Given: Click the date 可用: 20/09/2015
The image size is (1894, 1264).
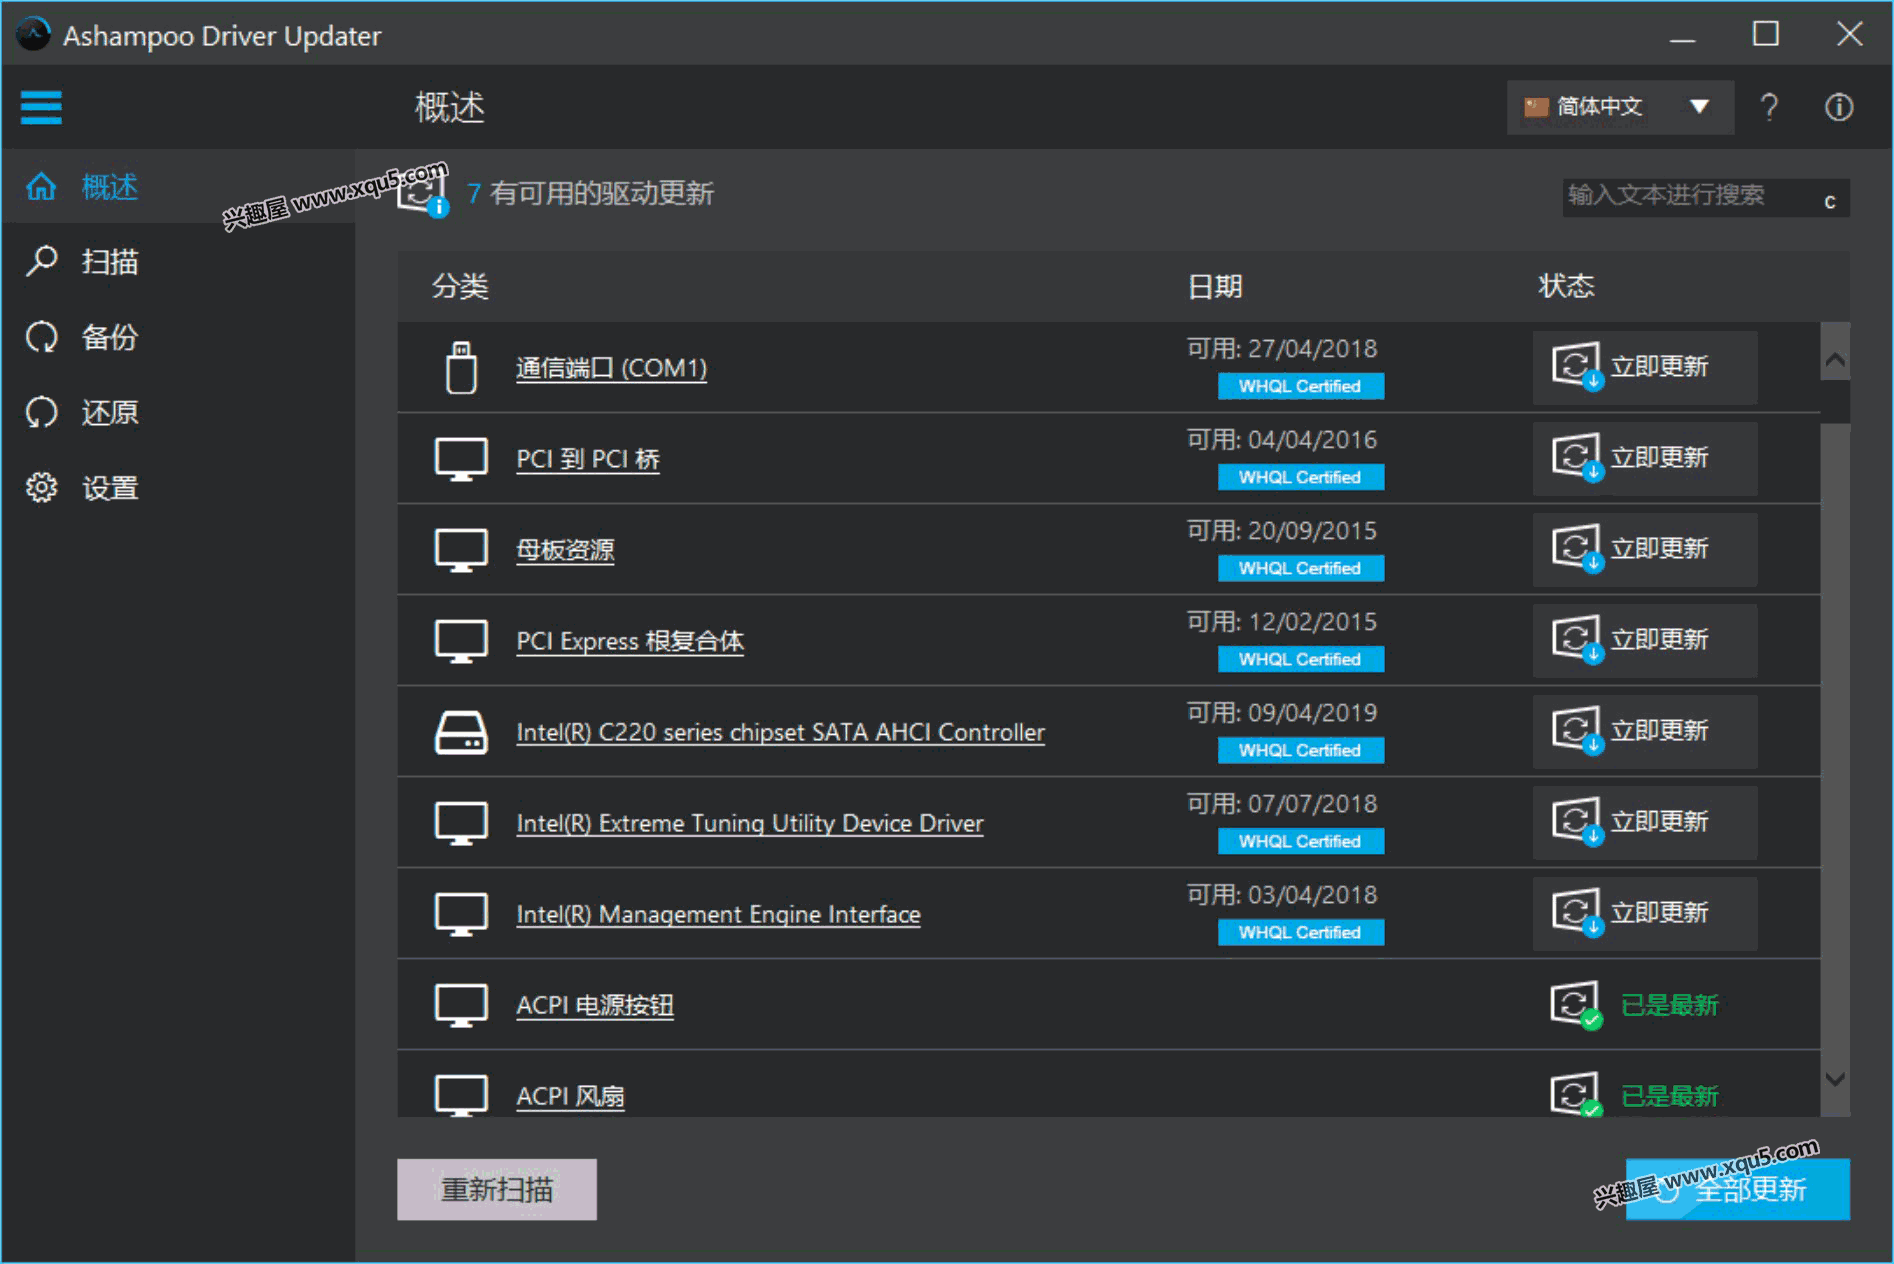Looking at the screenshot, I should point(1282,531).
